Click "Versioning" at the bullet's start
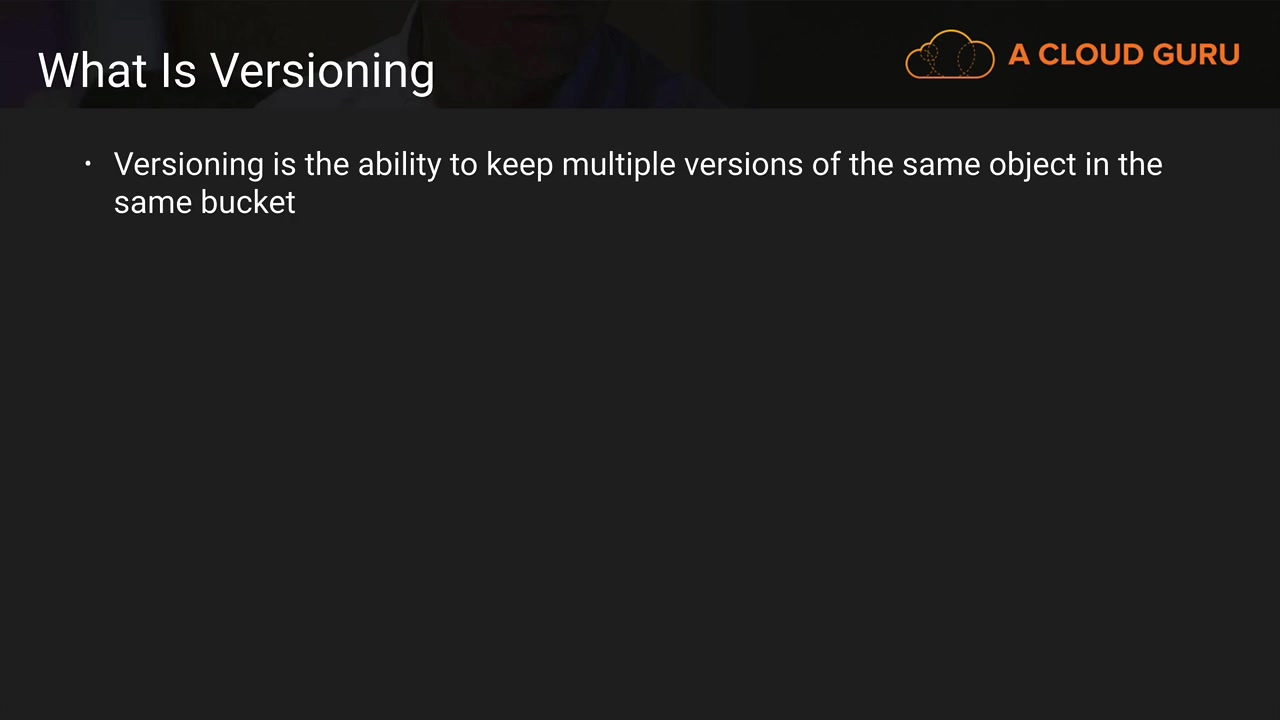1280x720 pixels. click(188, 165)
